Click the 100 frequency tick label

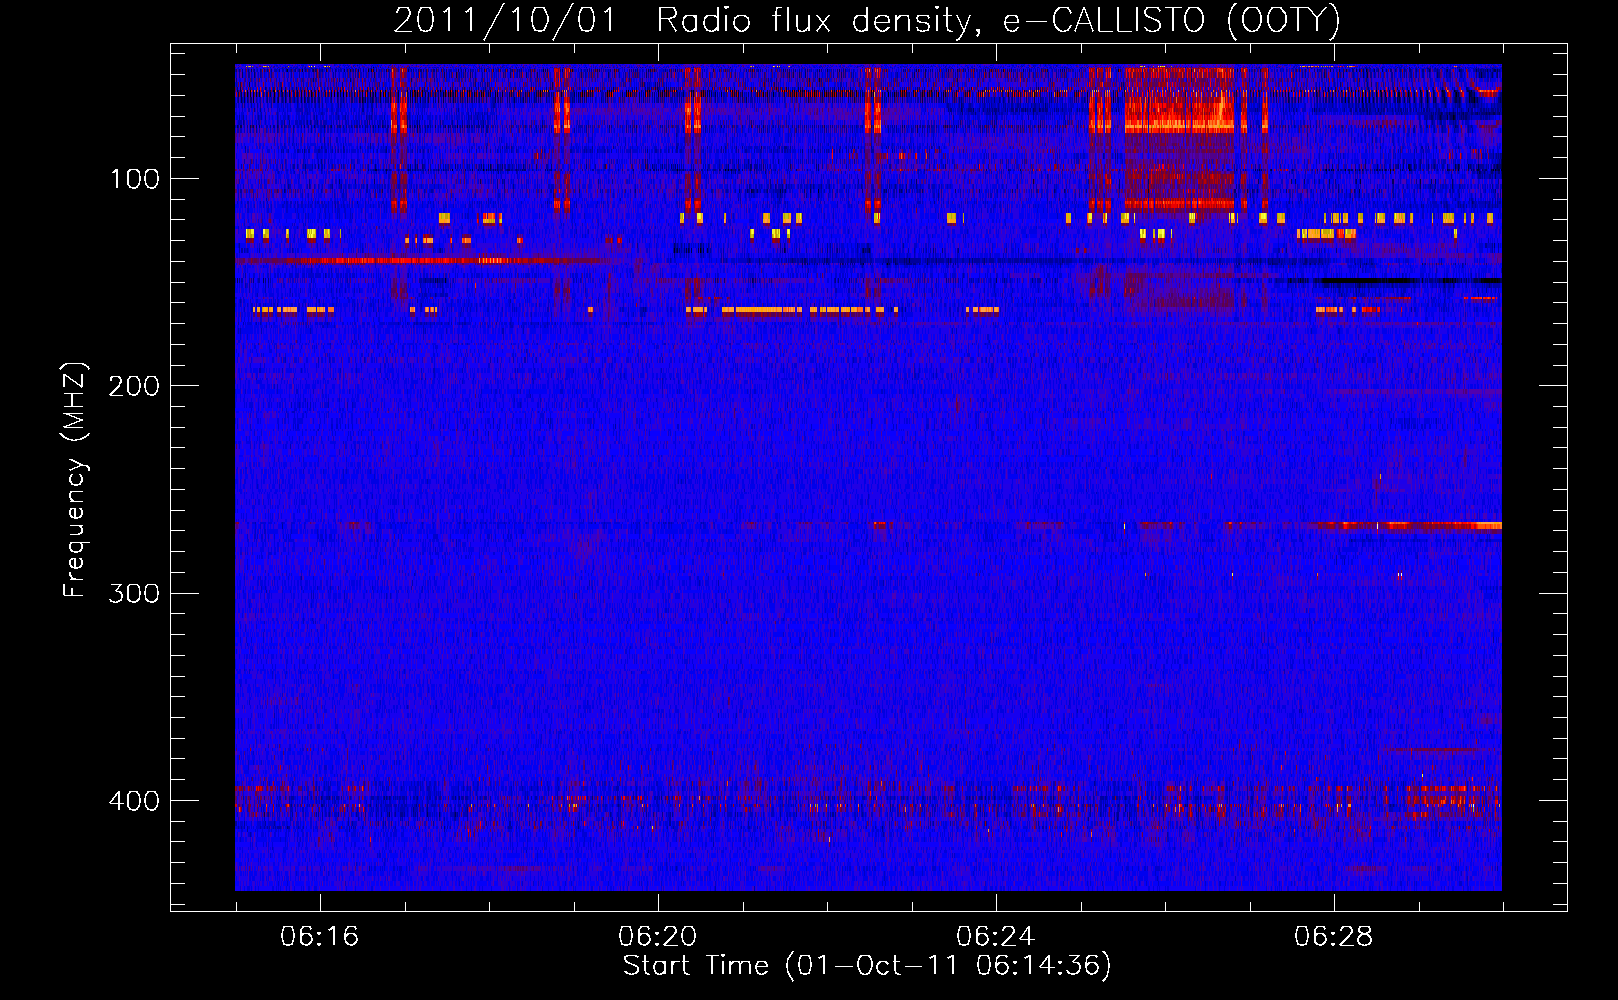(x=135, y=179)
